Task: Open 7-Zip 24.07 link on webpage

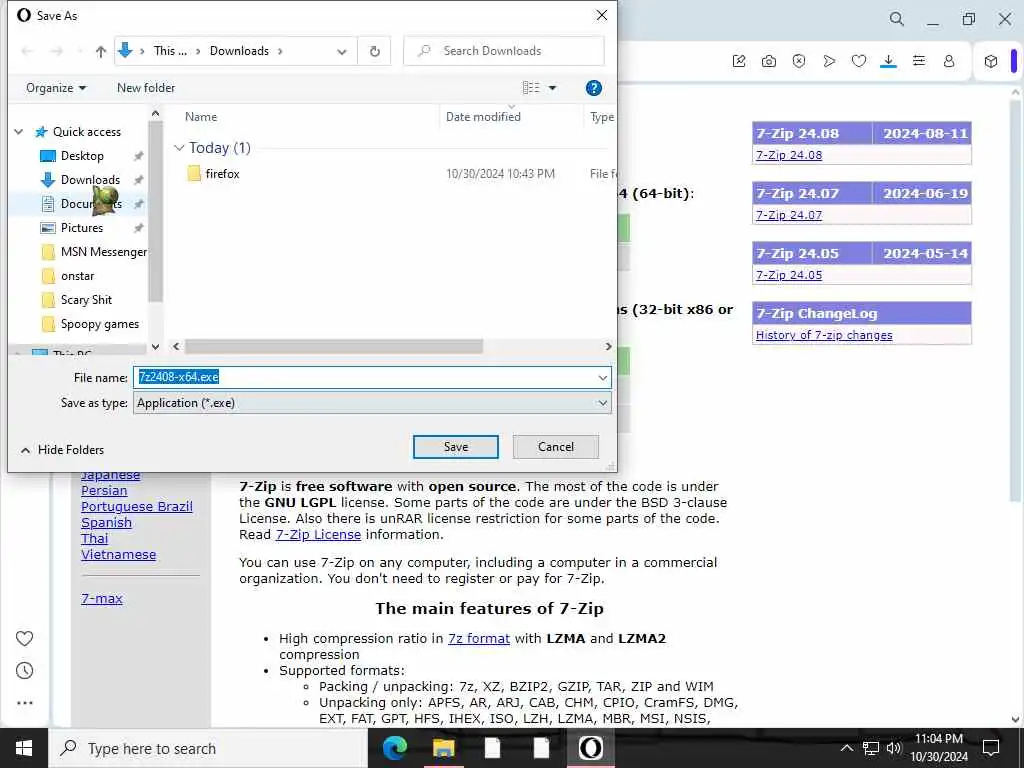Action: click(789, 216)
